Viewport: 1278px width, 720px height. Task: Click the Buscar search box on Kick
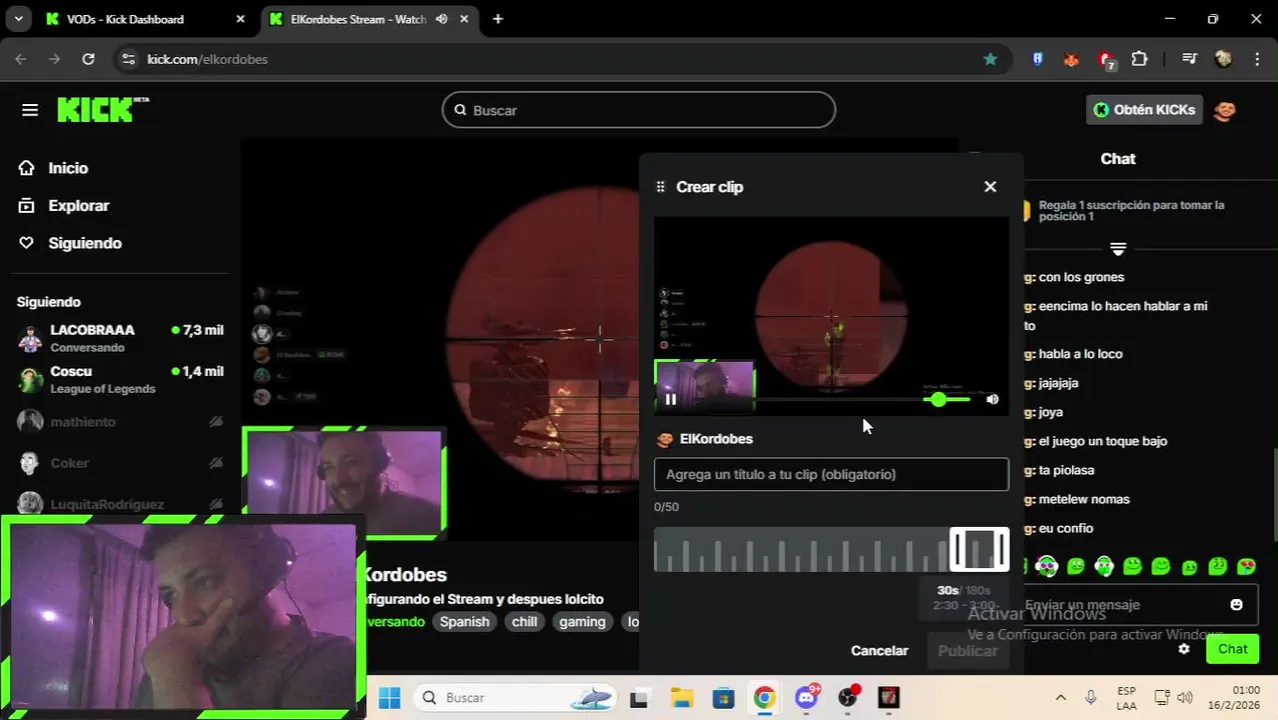[638, 110]
